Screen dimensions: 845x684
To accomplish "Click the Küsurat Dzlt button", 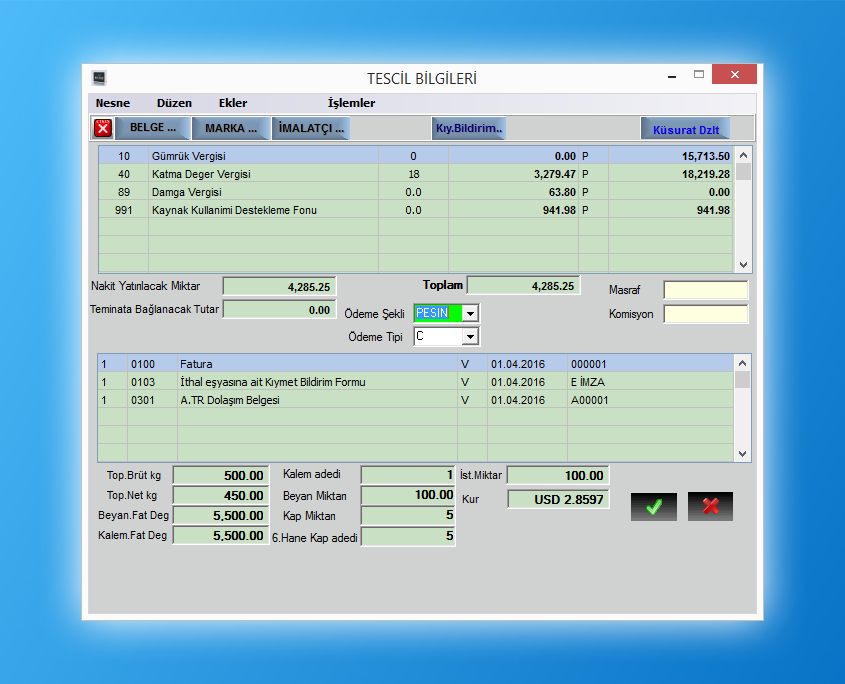I will point(685,129).
